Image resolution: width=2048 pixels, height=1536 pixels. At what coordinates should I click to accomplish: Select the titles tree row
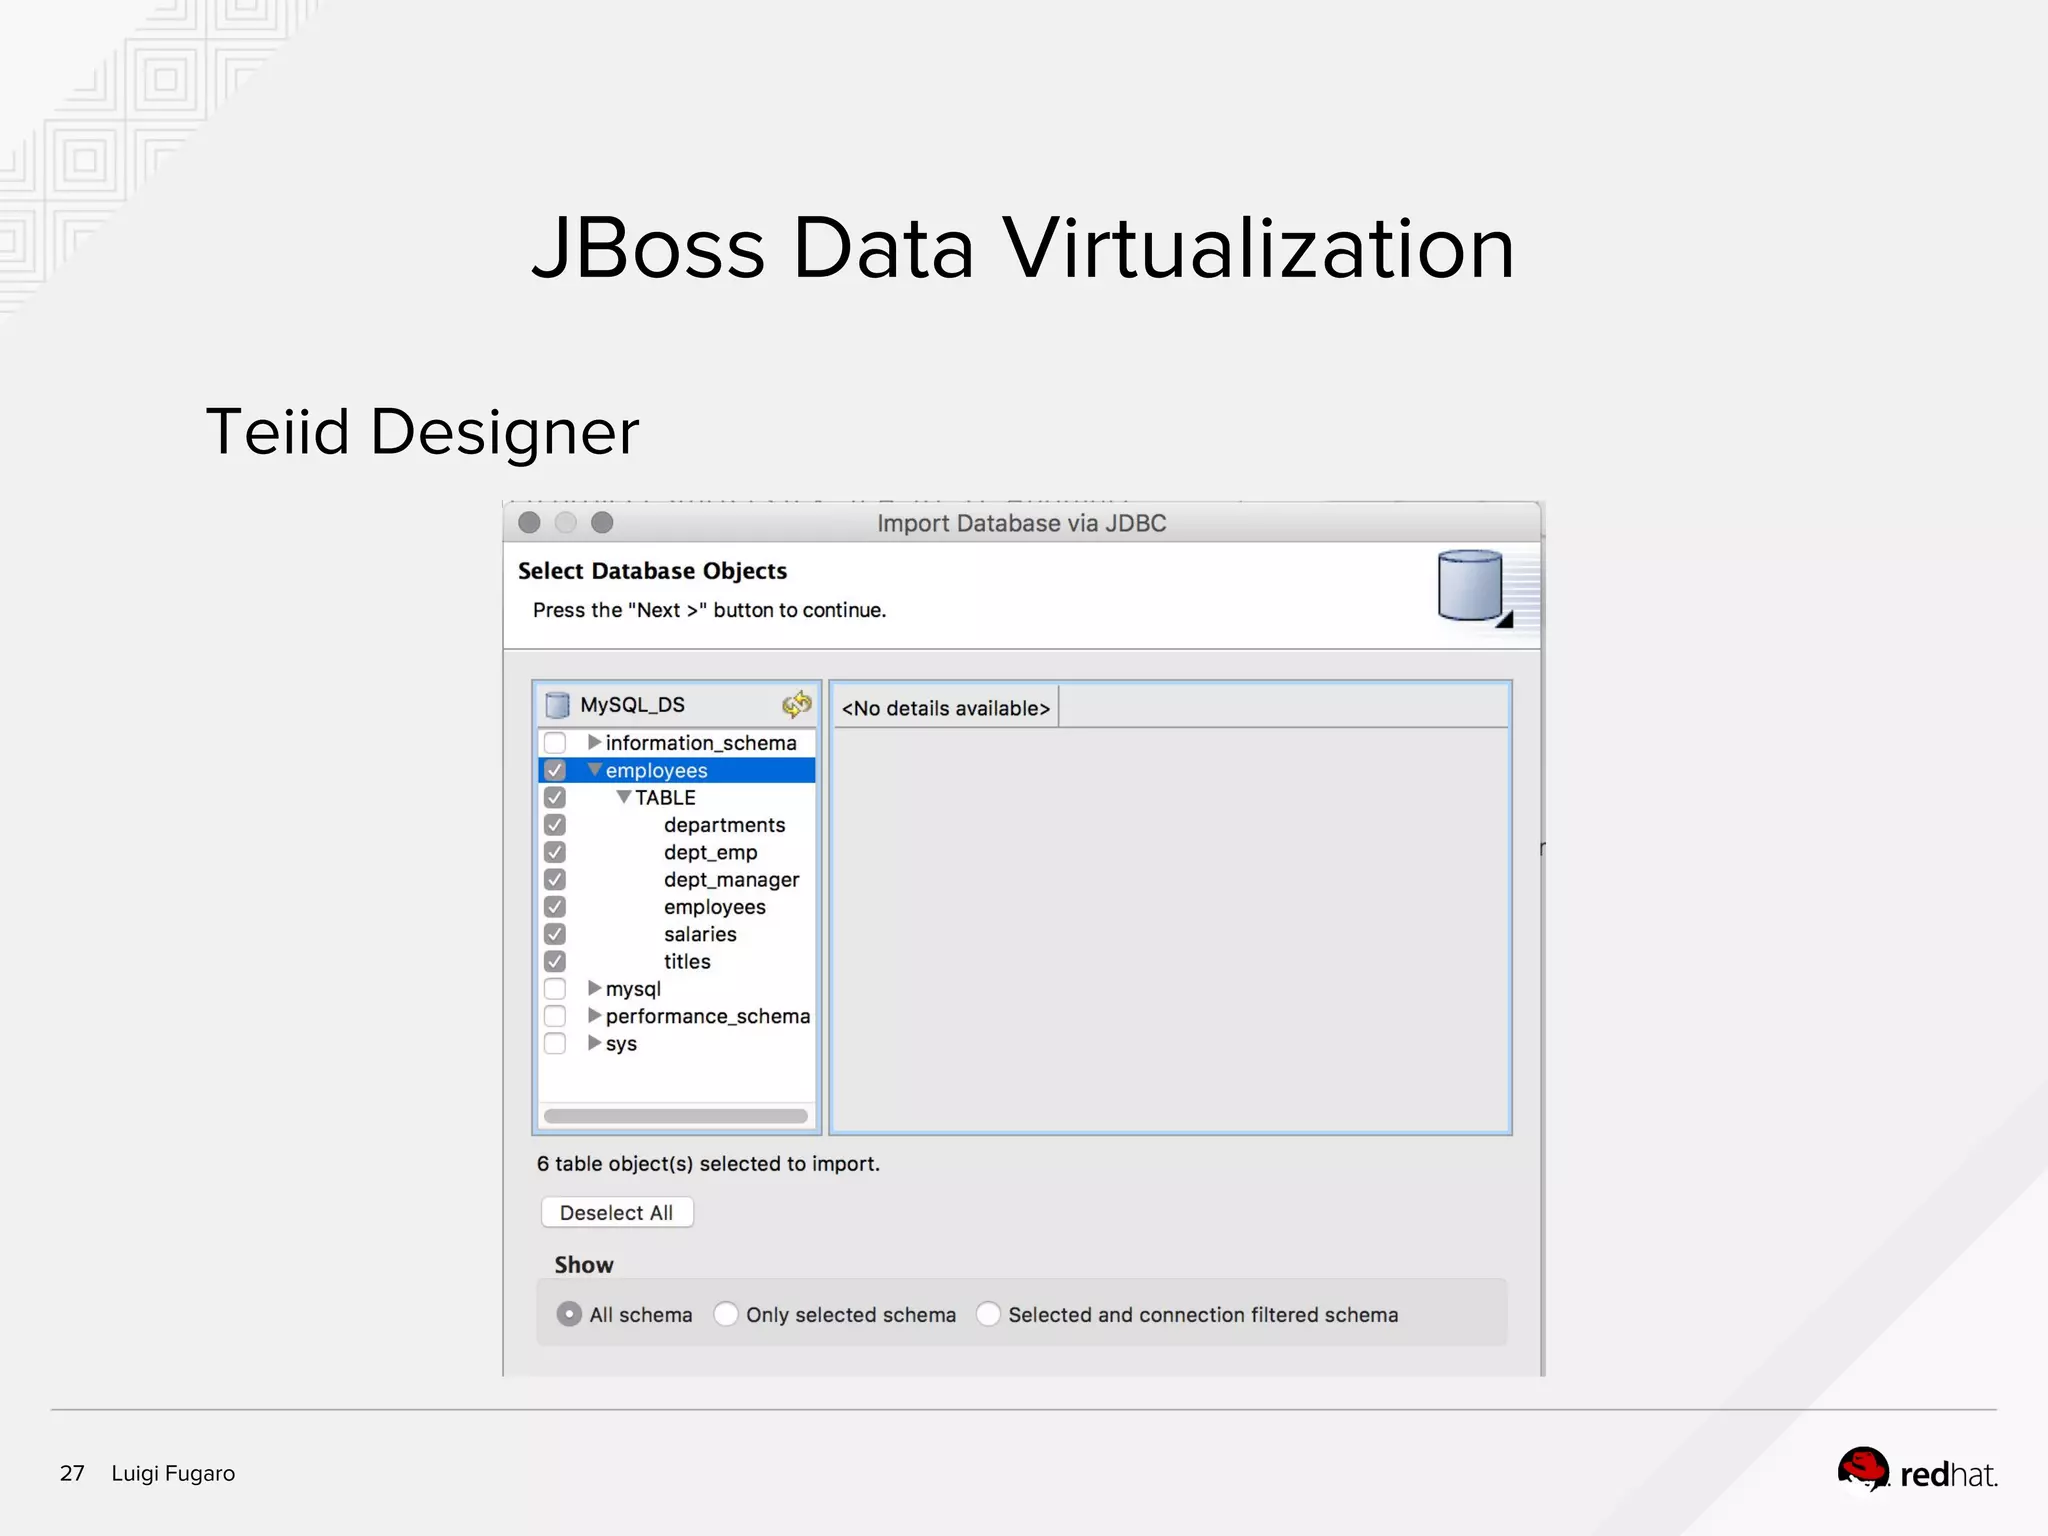[x=677, y=962]
